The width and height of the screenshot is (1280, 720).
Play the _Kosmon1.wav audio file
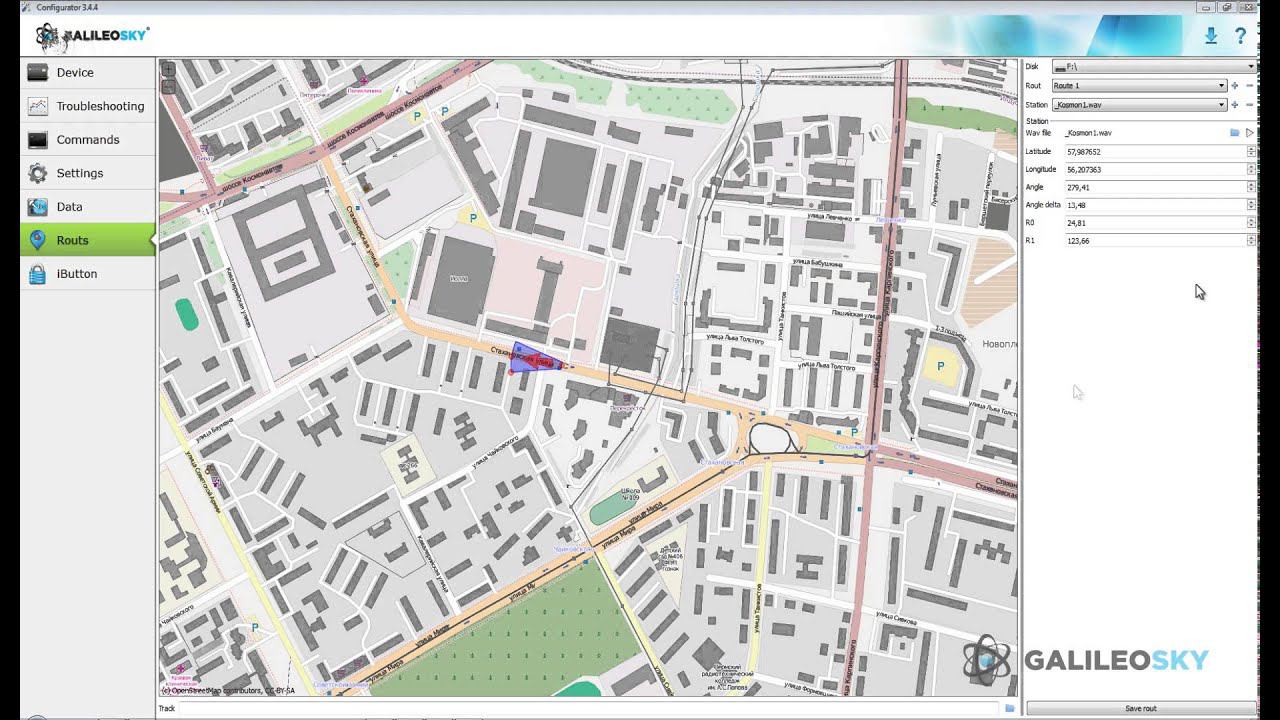tap(1249, 133)
